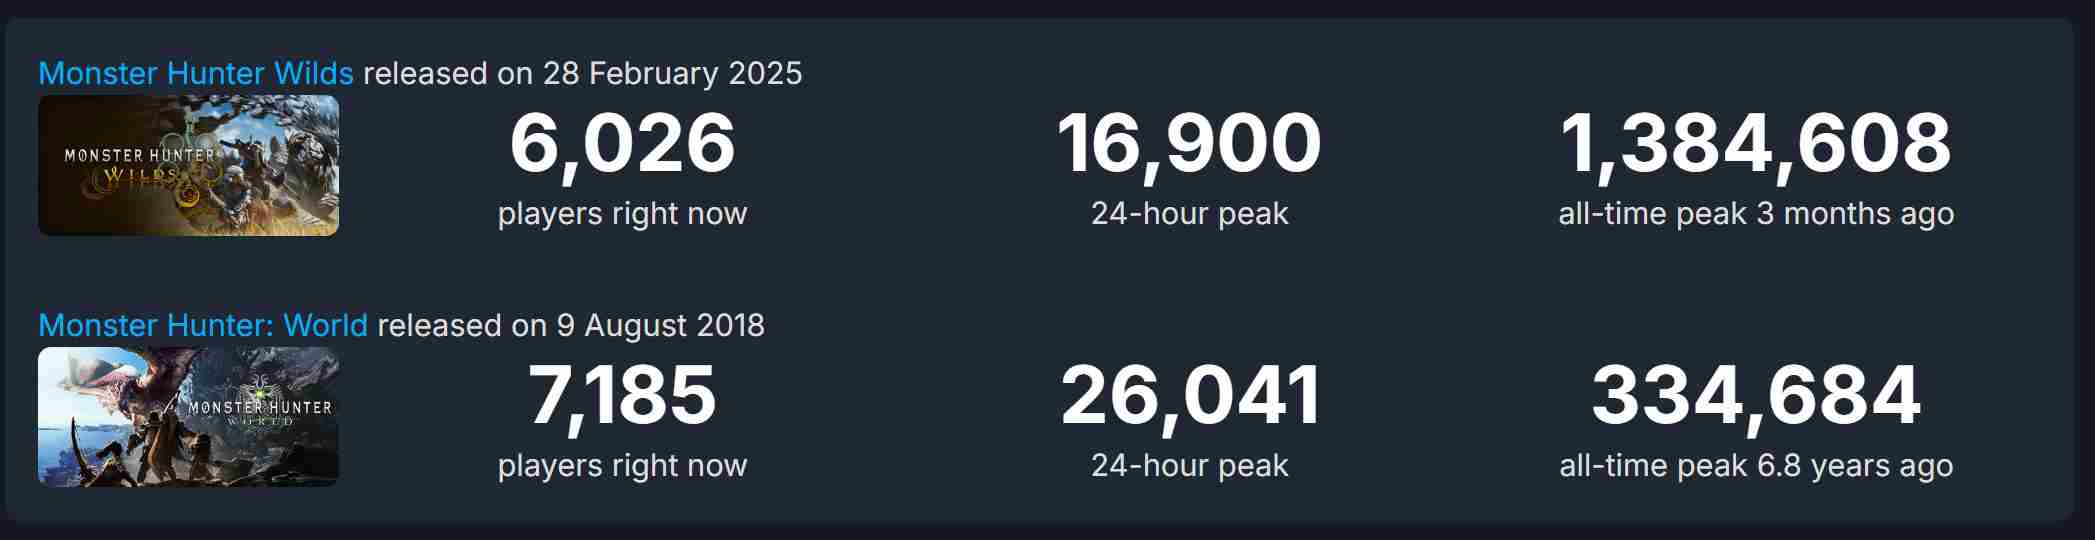Select the 7,185 current players number

pos(622,395)
